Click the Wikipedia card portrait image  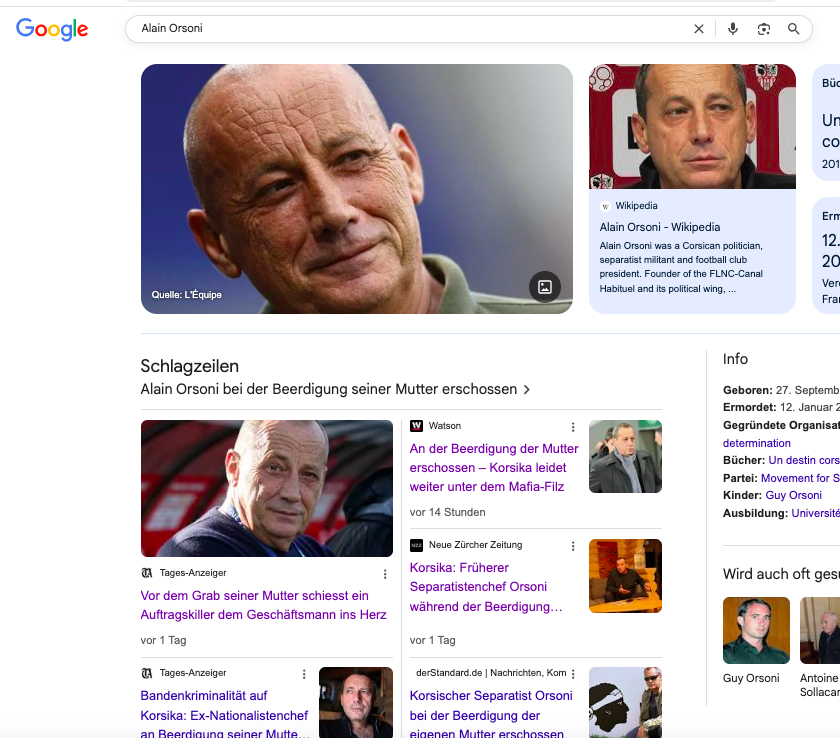click(692, 126)
